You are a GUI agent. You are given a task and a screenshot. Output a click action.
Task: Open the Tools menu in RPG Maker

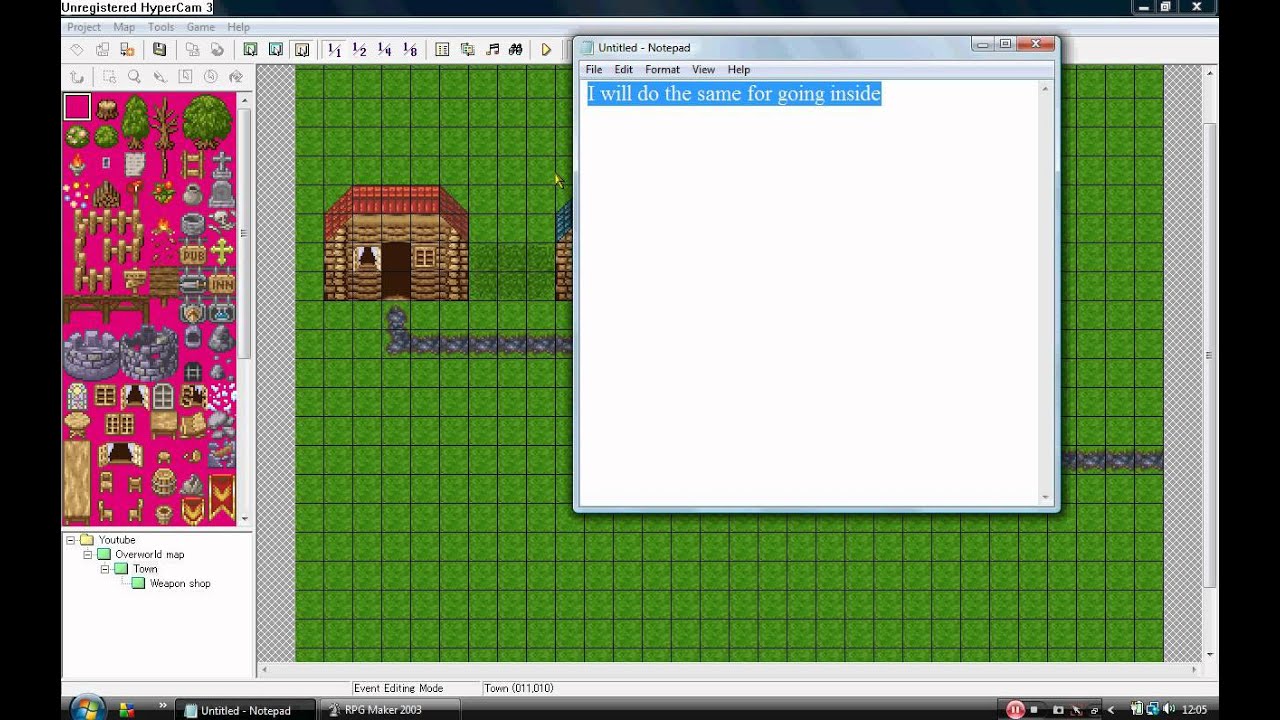(161, 27)
